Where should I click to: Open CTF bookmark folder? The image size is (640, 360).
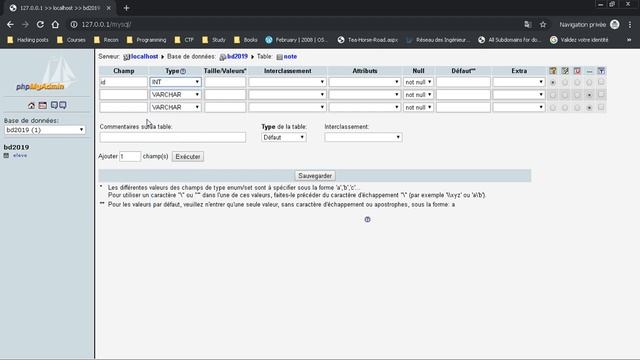(x=184, y=40)
